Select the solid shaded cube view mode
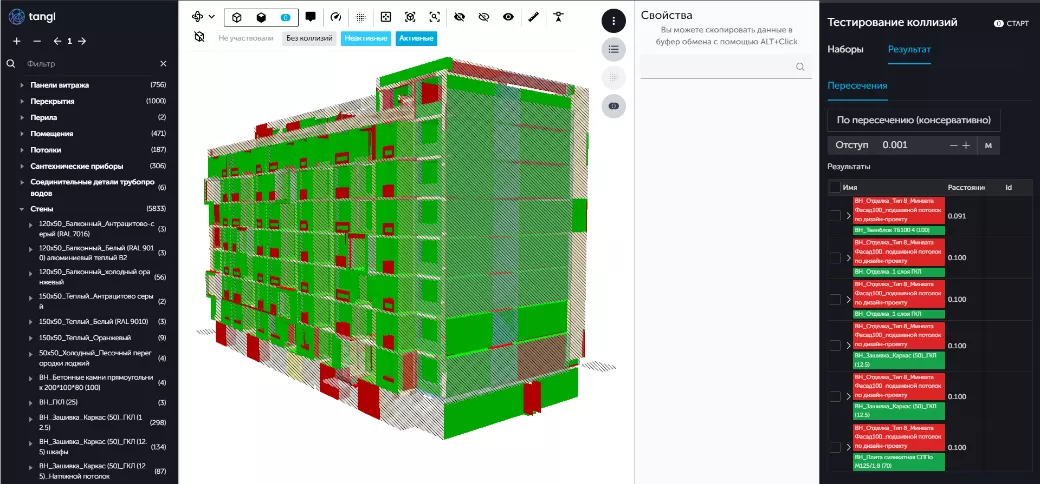The width and height of the screenshot is (1040, 484). coord(260,17)
